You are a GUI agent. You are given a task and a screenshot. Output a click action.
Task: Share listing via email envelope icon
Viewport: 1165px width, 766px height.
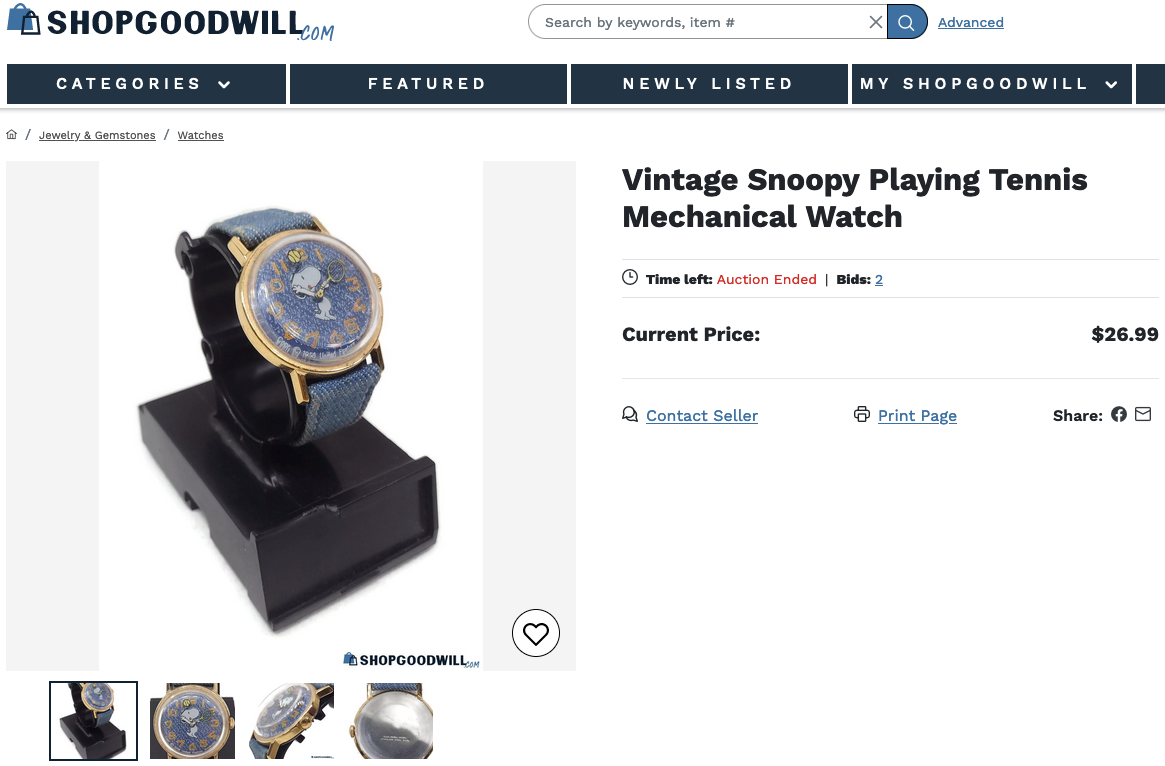[1143, 415]
